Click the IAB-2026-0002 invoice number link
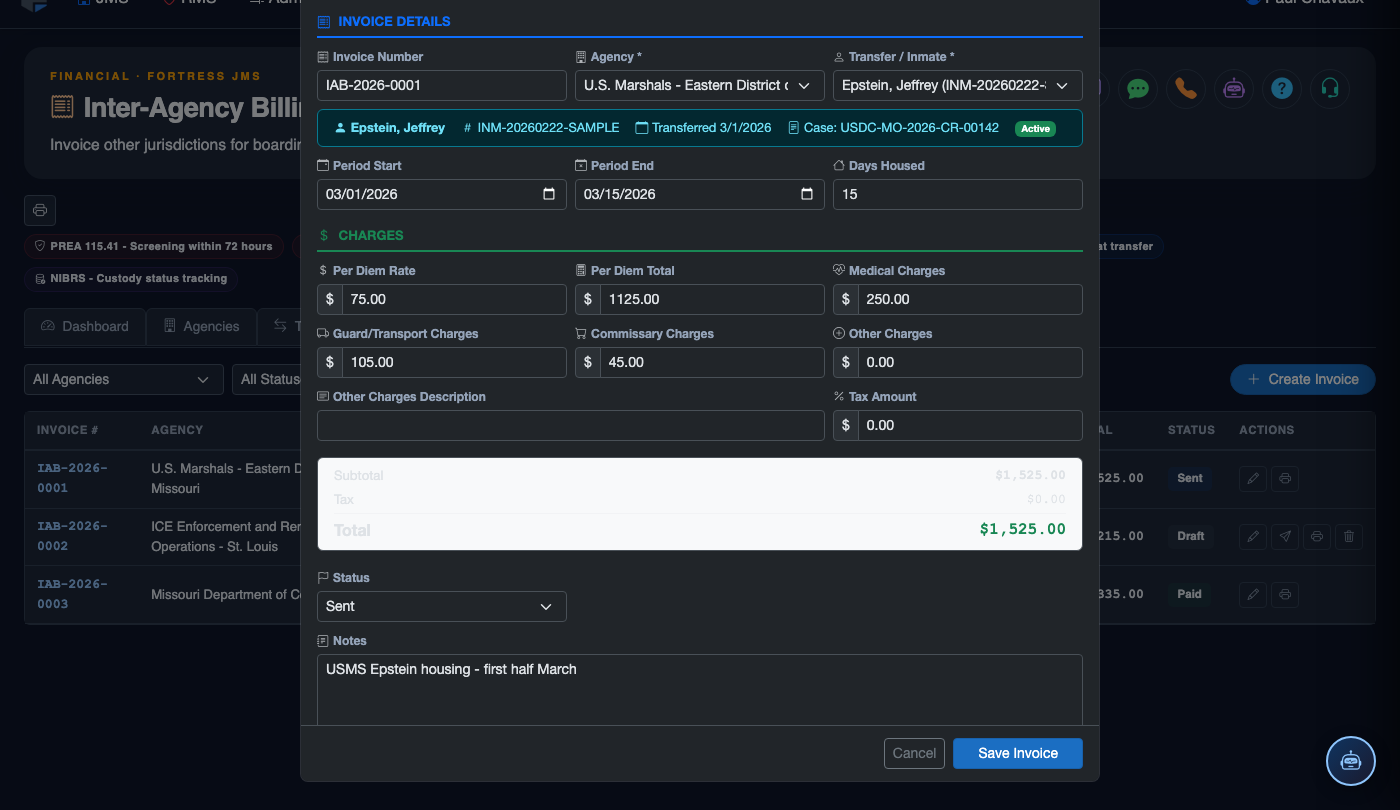 (x=72, y=536)
